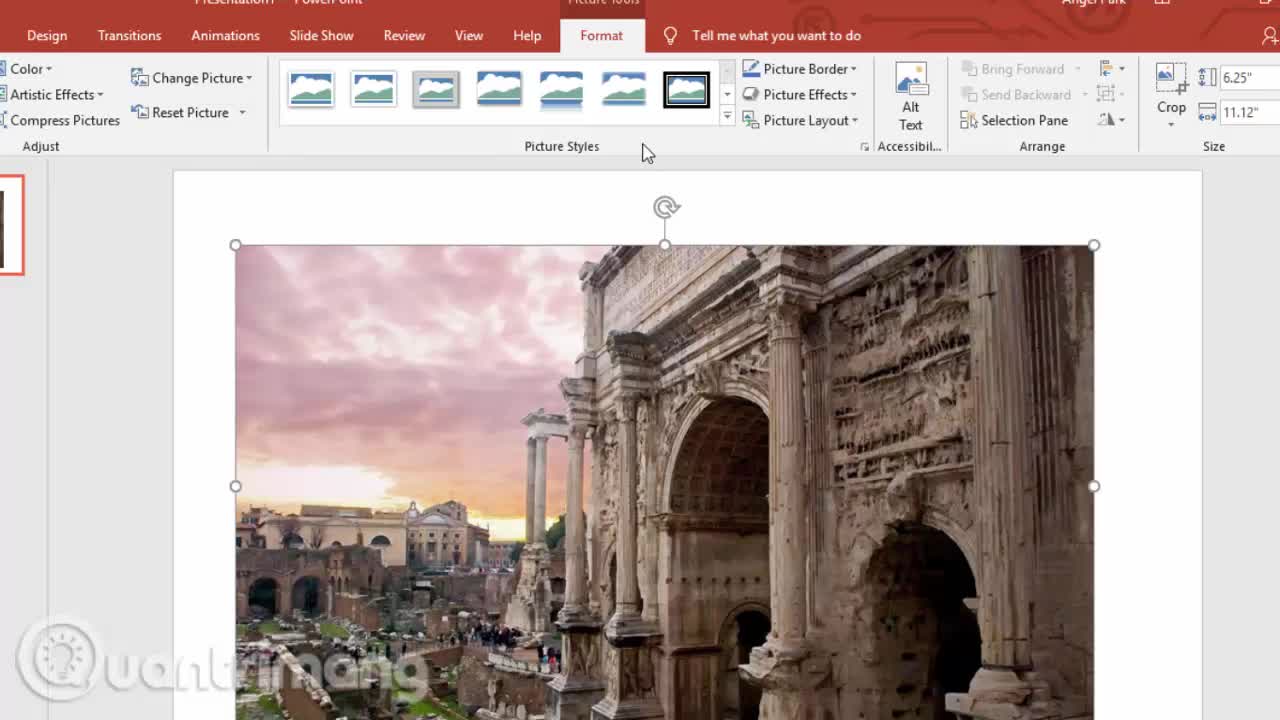Click the picture's top-middle resize handle
Viewport: 1280px width, 720px height.
click(x=665, y=245)
